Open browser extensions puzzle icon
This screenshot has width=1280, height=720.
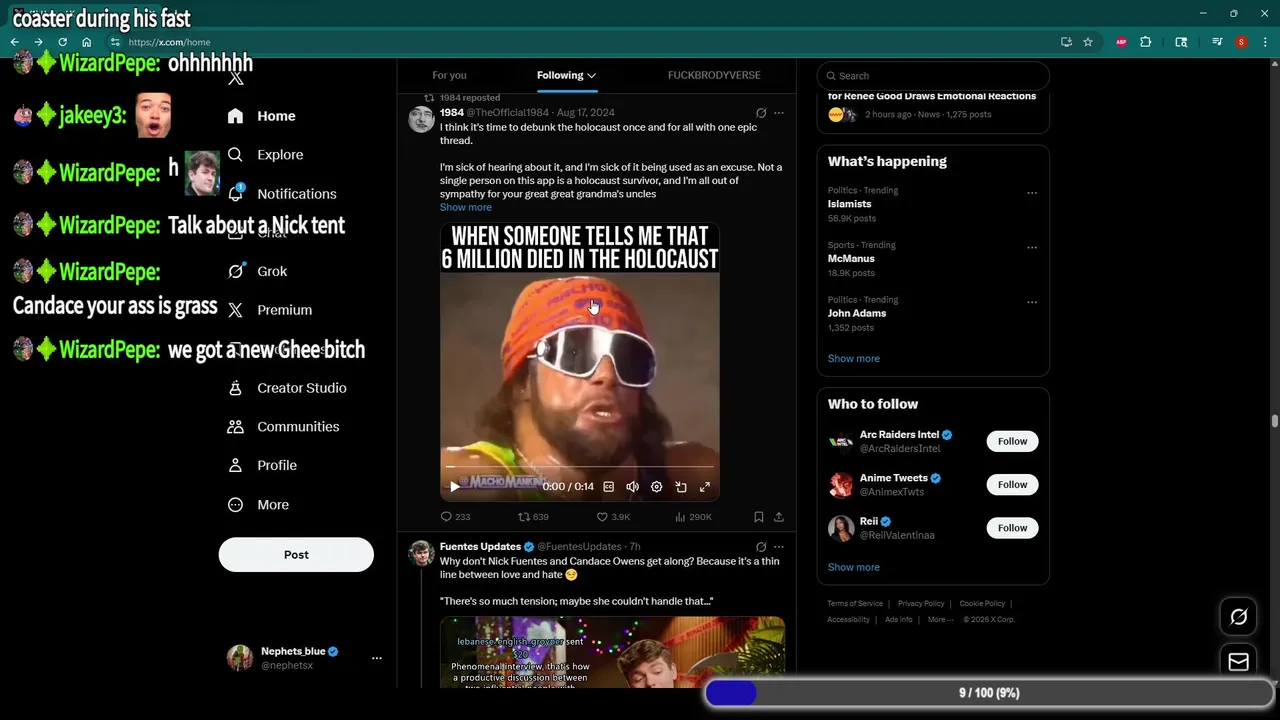tap(1146, 42)
